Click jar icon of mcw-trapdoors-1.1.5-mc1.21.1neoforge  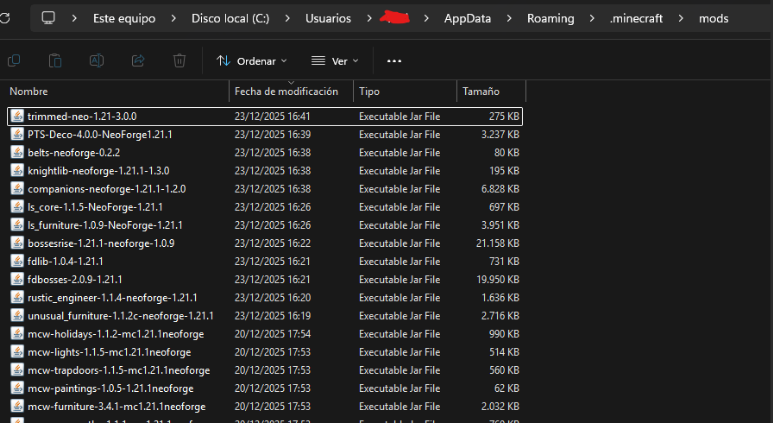(17, 370)
